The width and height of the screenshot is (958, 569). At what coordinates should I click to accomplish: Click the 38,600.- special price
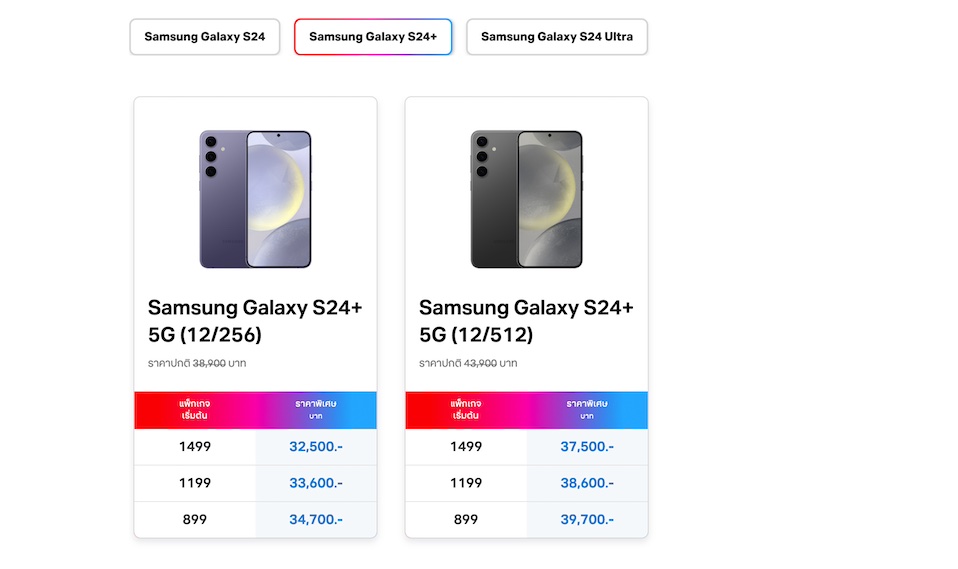click(587, 483)
